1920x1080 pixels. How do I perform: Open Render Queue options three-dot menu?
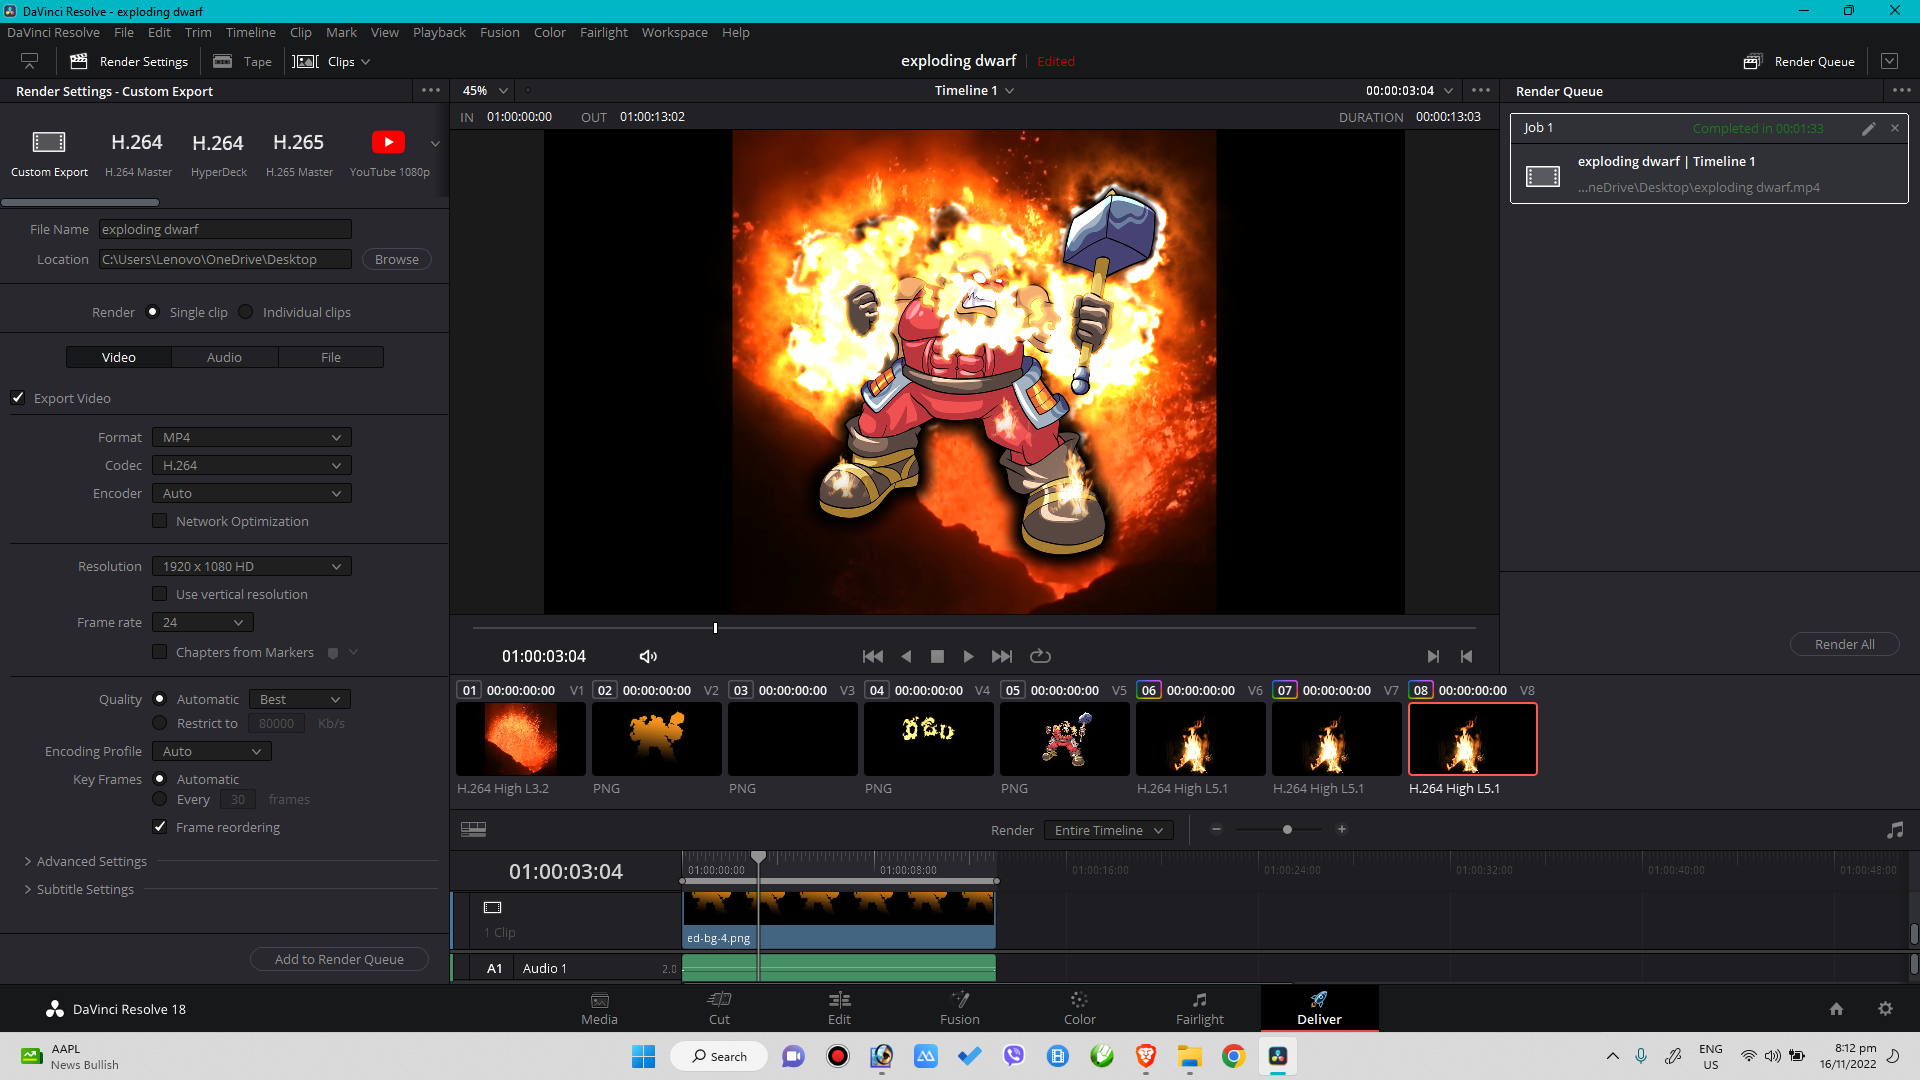pyautogui.click(x=1901, y=90)
